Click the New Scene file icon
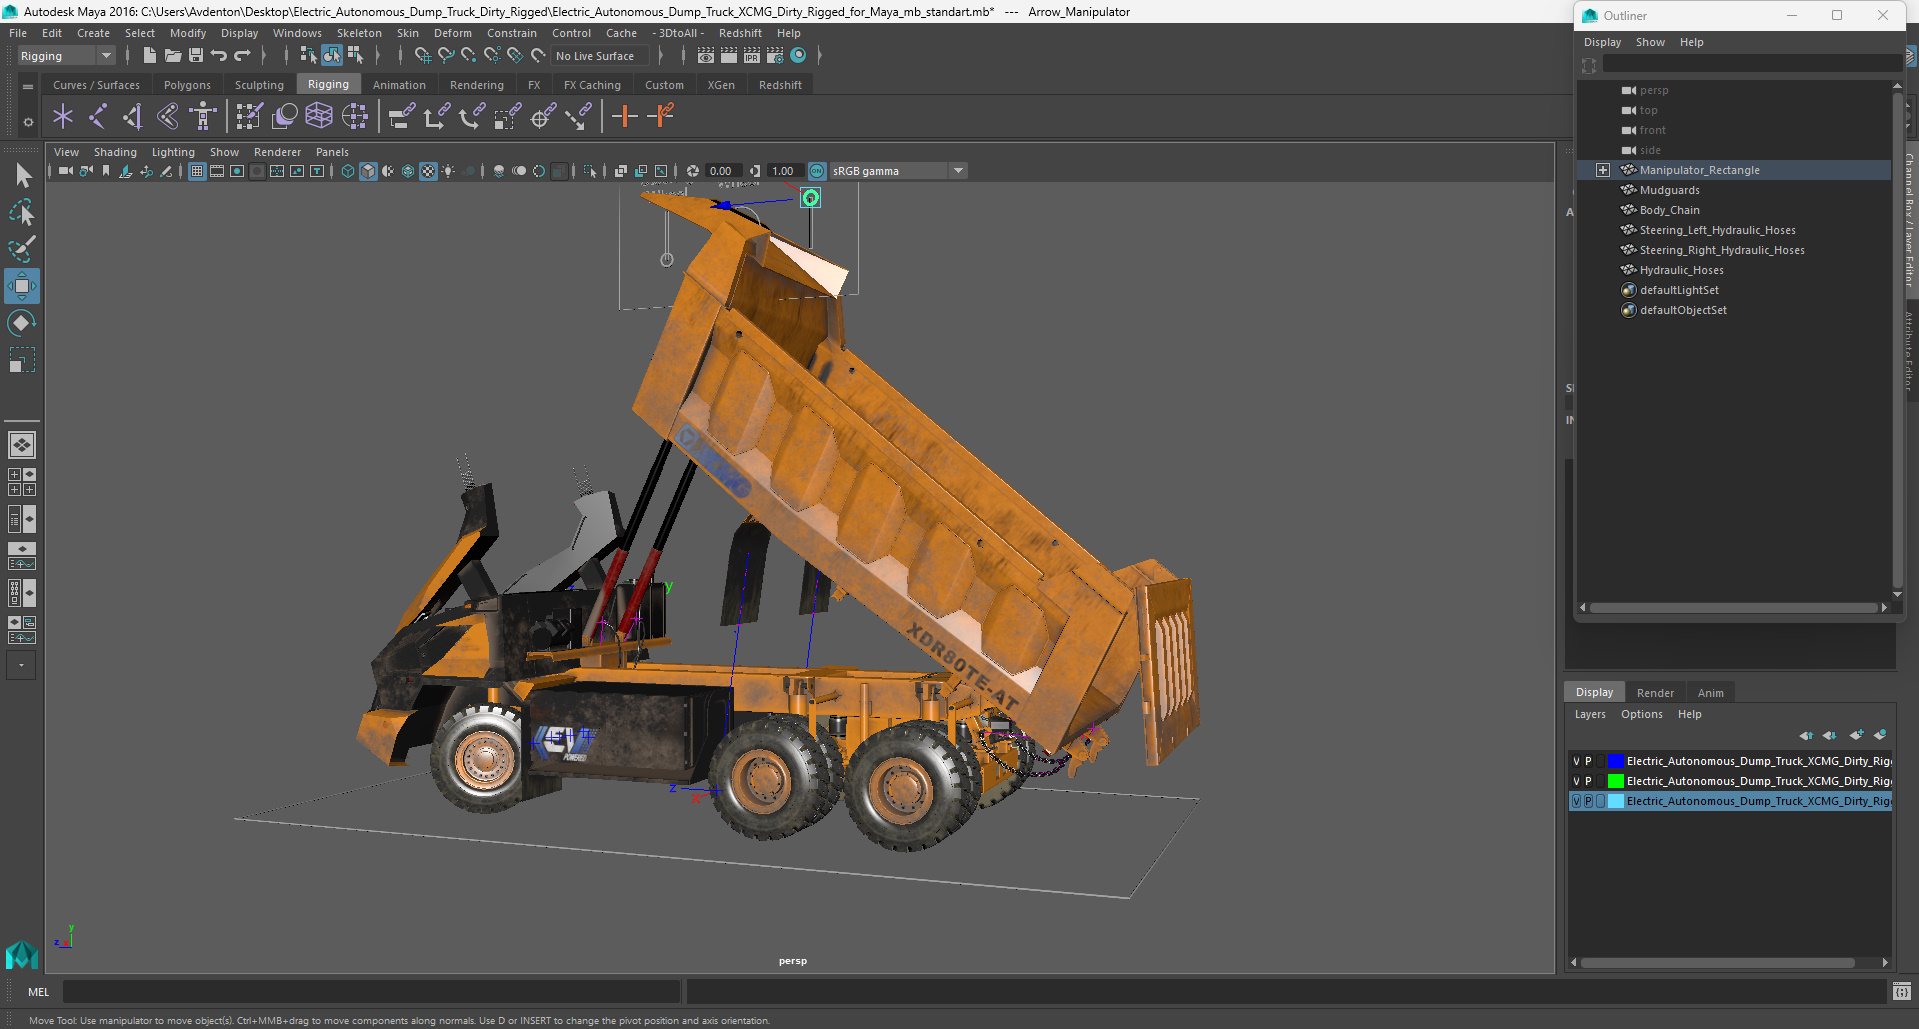The image size is (1919, 1029). point(149,56)
